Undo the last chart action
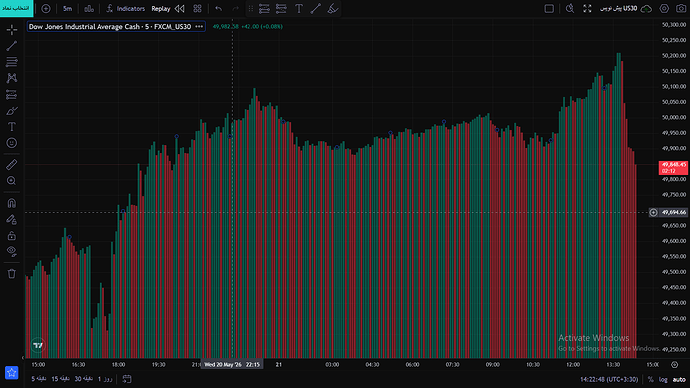Image resolution: width=690 pixels, height=388 pixels. (219, 8)
